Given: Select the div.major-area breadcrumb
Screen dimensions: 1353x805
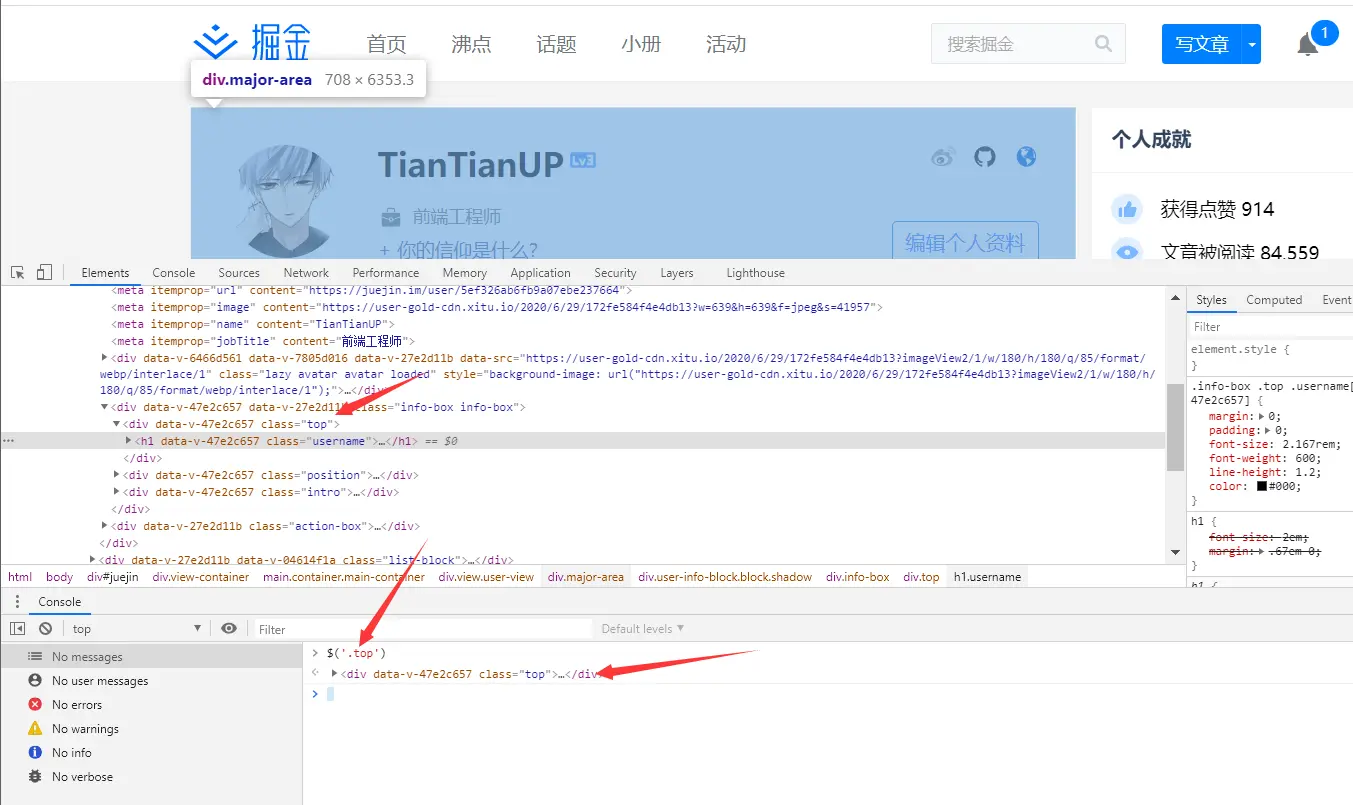Looking at the screenshot, I should point(586,577).
